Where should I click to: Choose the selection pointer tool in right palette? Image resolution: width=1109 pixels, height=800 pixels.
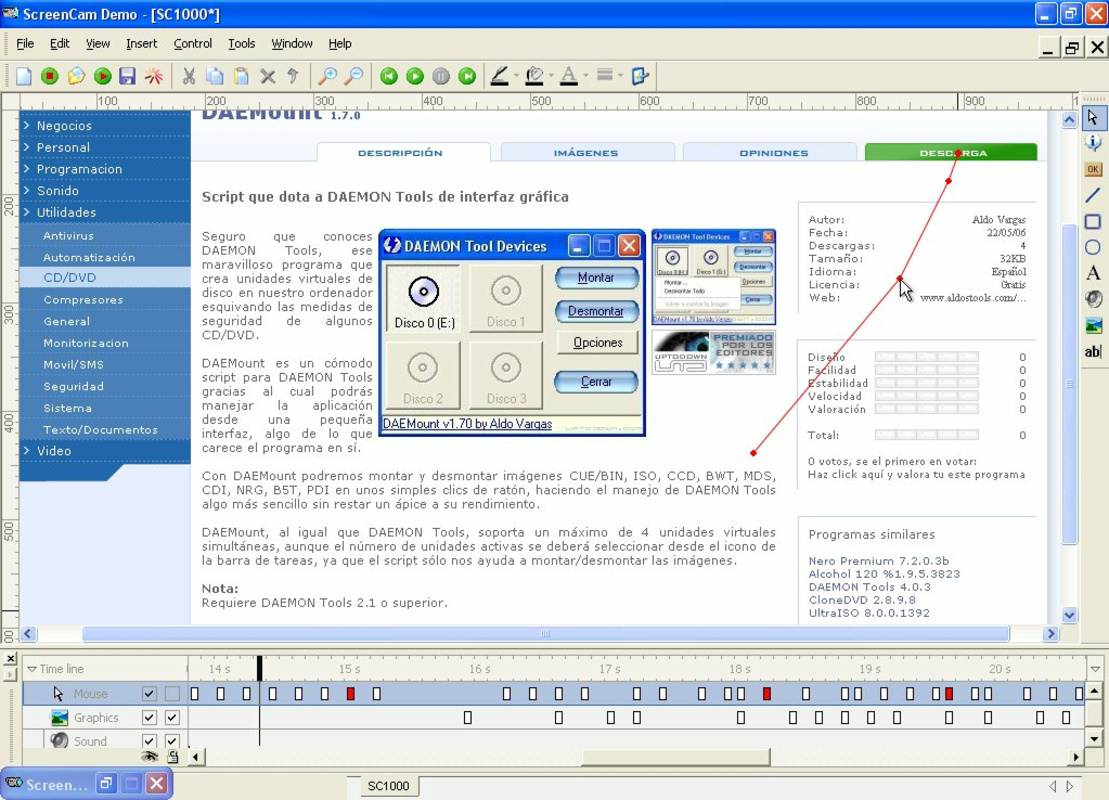tap(1093, 117)
